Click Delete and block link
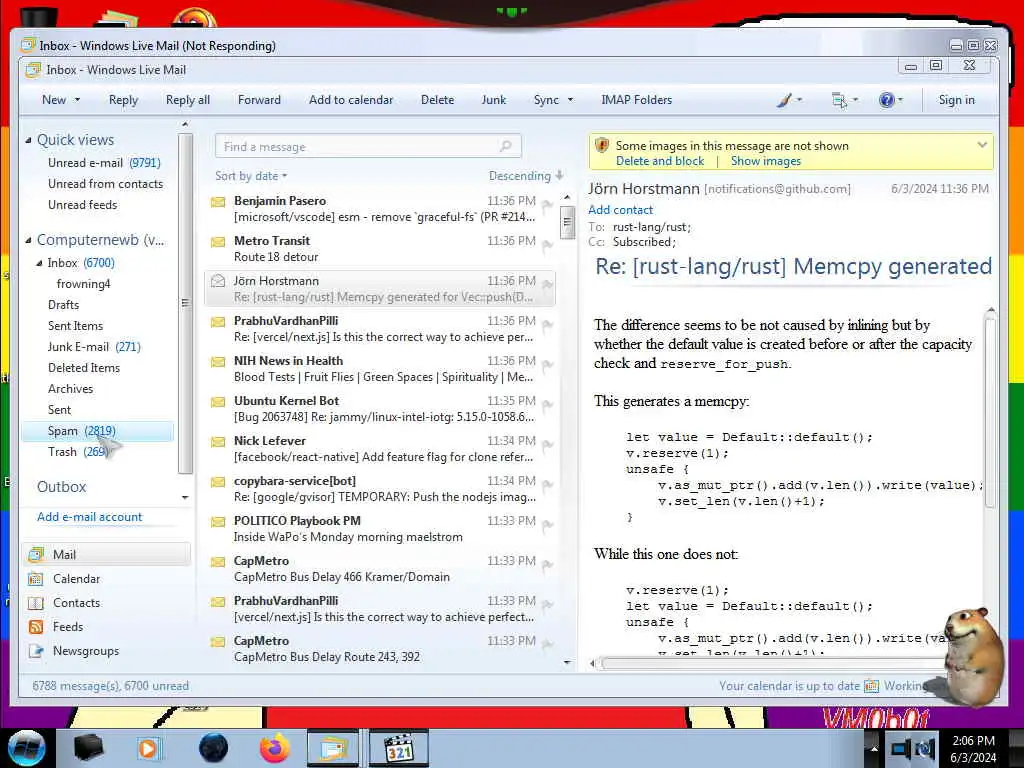1024x768 pixels. point(660,161)
